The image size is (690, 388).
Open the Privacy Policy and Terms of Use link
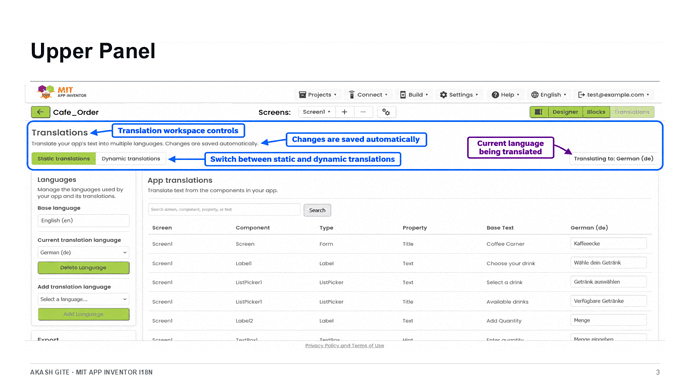(345, 346)
